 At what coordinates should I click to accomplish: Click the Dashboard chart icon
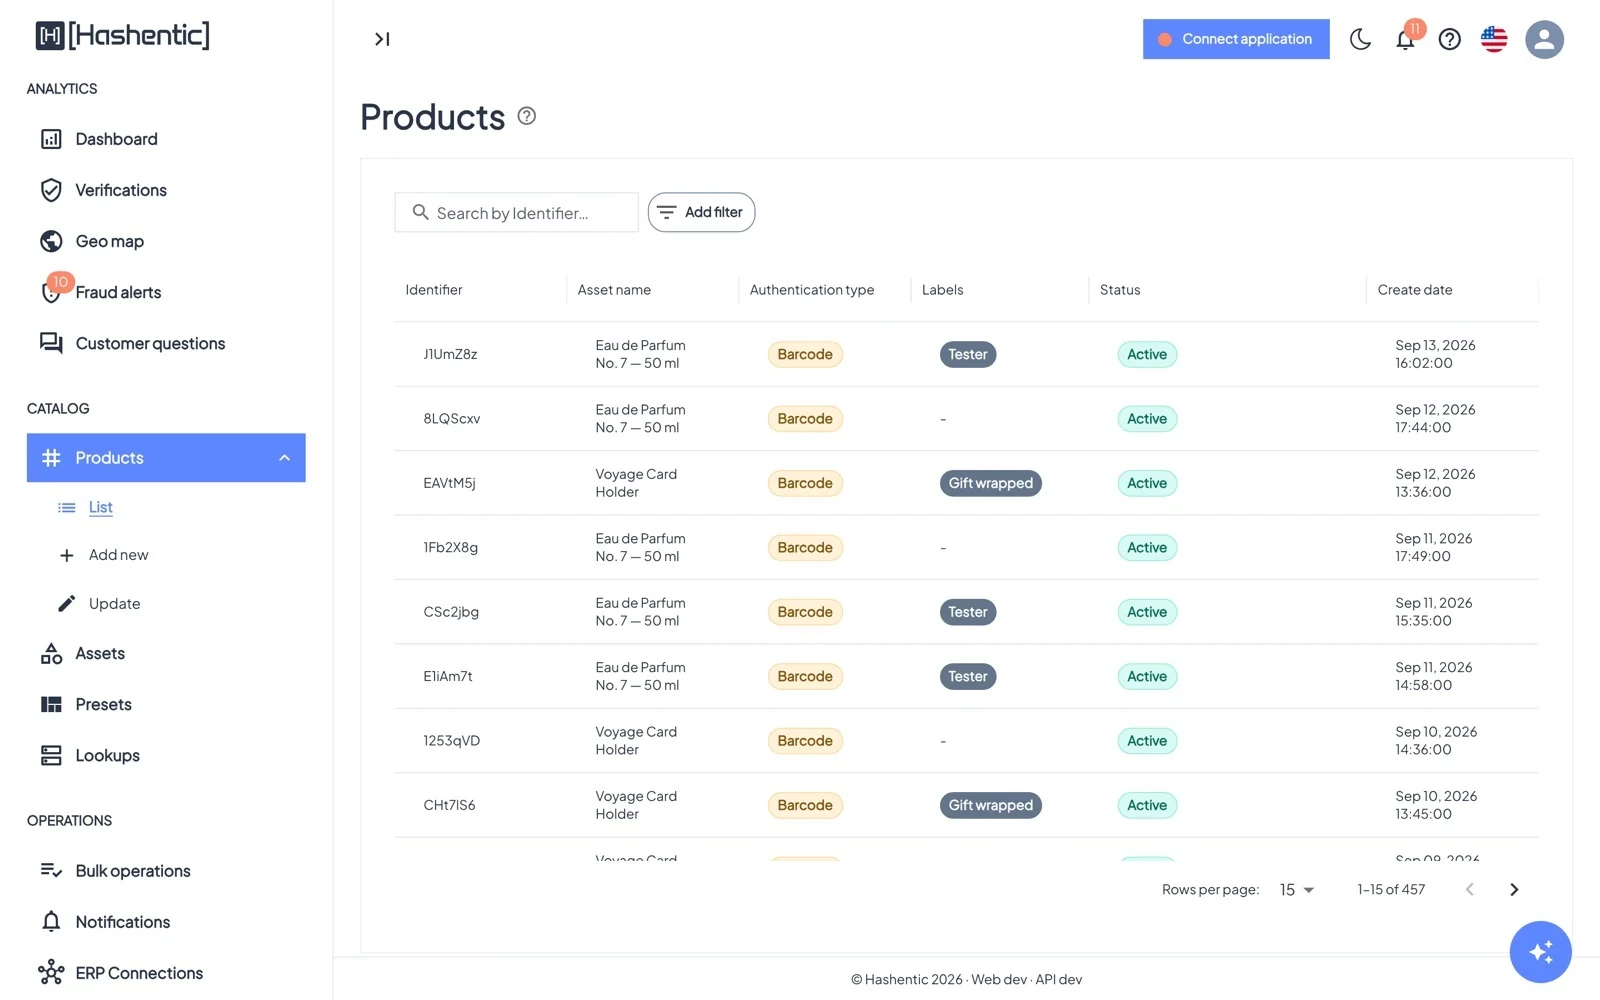click(x=51, y=139)
